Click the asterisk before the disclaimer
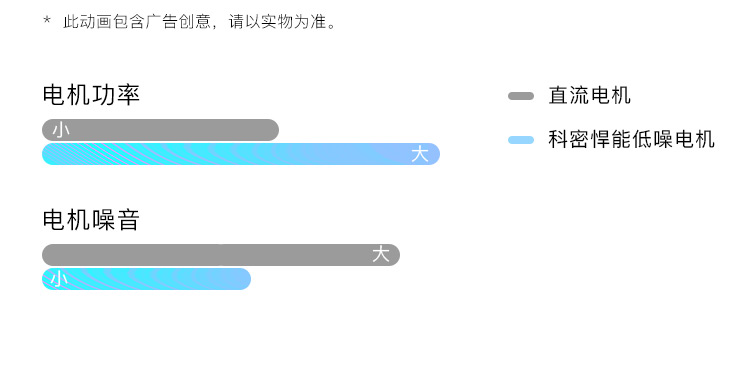Image resolution: width=750 pixels, height=388 pixels. 47,20
